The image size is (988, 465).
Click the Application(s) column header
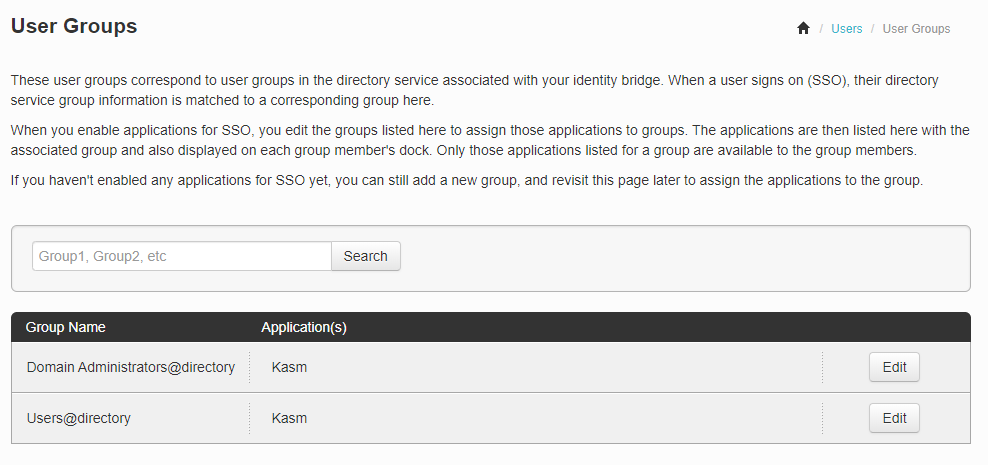coord(304,327)
